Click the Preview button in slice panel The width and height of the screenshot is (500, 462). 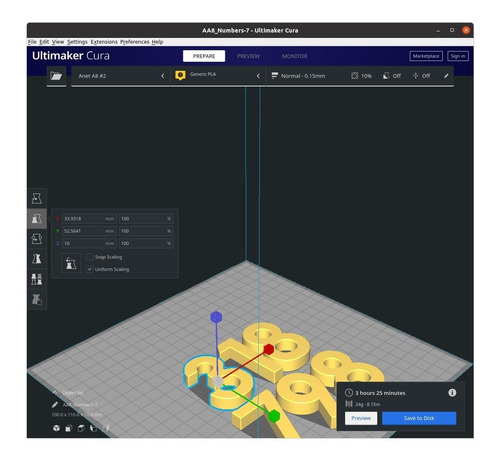[361, 418]
